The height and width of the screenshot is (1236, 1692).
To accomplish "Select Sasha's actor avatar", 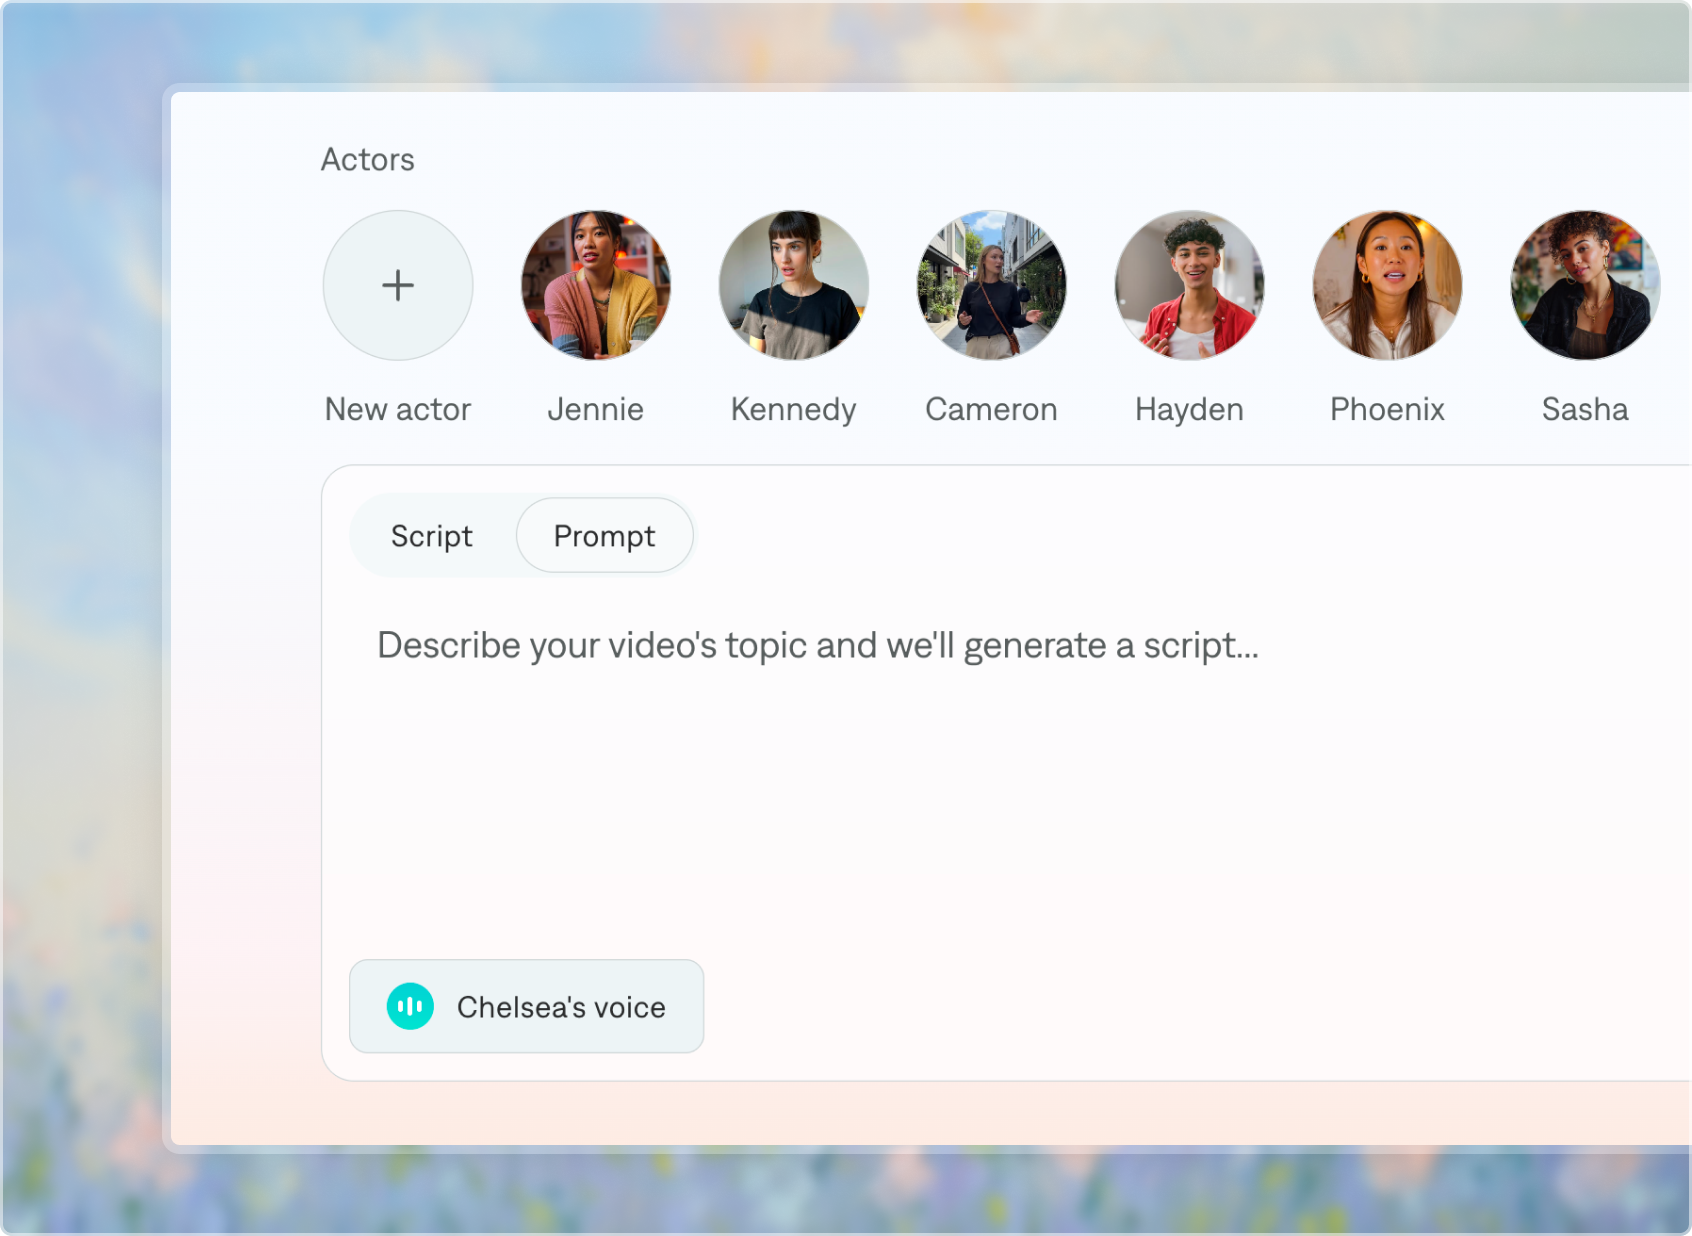I will click(x=1586, y=285).
